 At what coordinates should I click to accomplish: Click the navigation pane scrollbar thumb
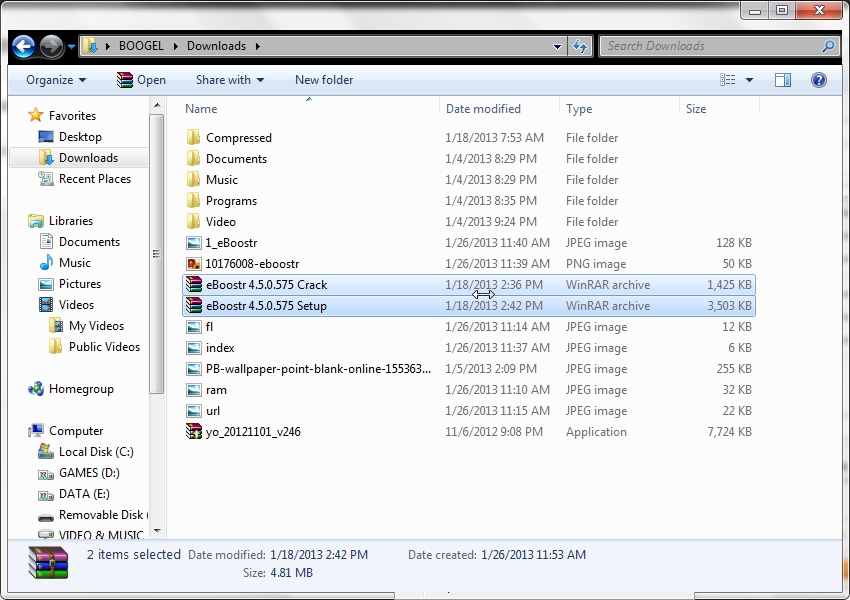point(157,254)
